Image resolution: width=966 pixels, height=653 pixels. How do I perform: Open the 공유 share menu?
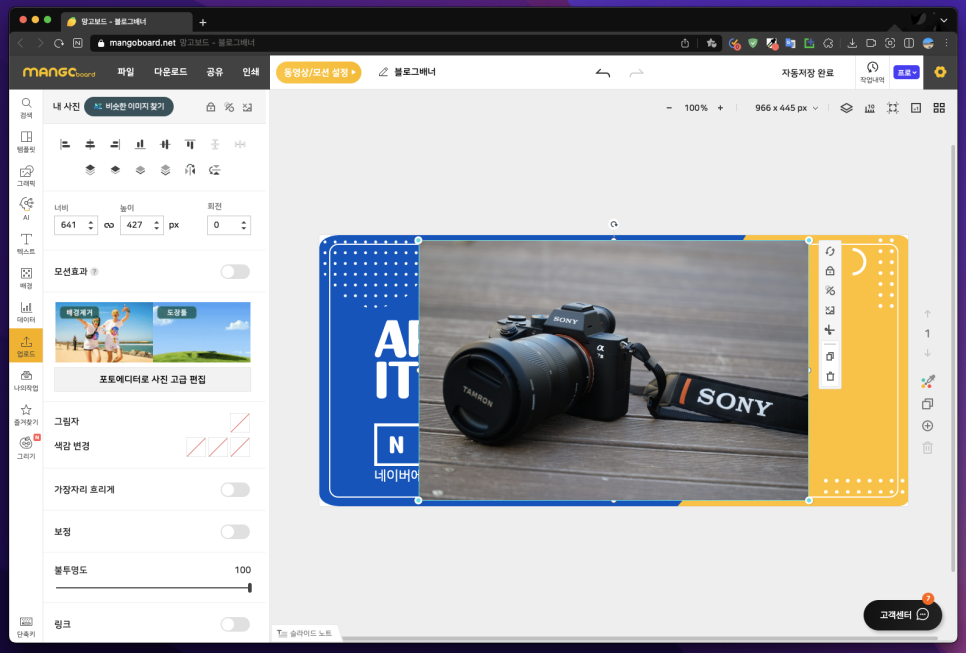tap(214, 72)
